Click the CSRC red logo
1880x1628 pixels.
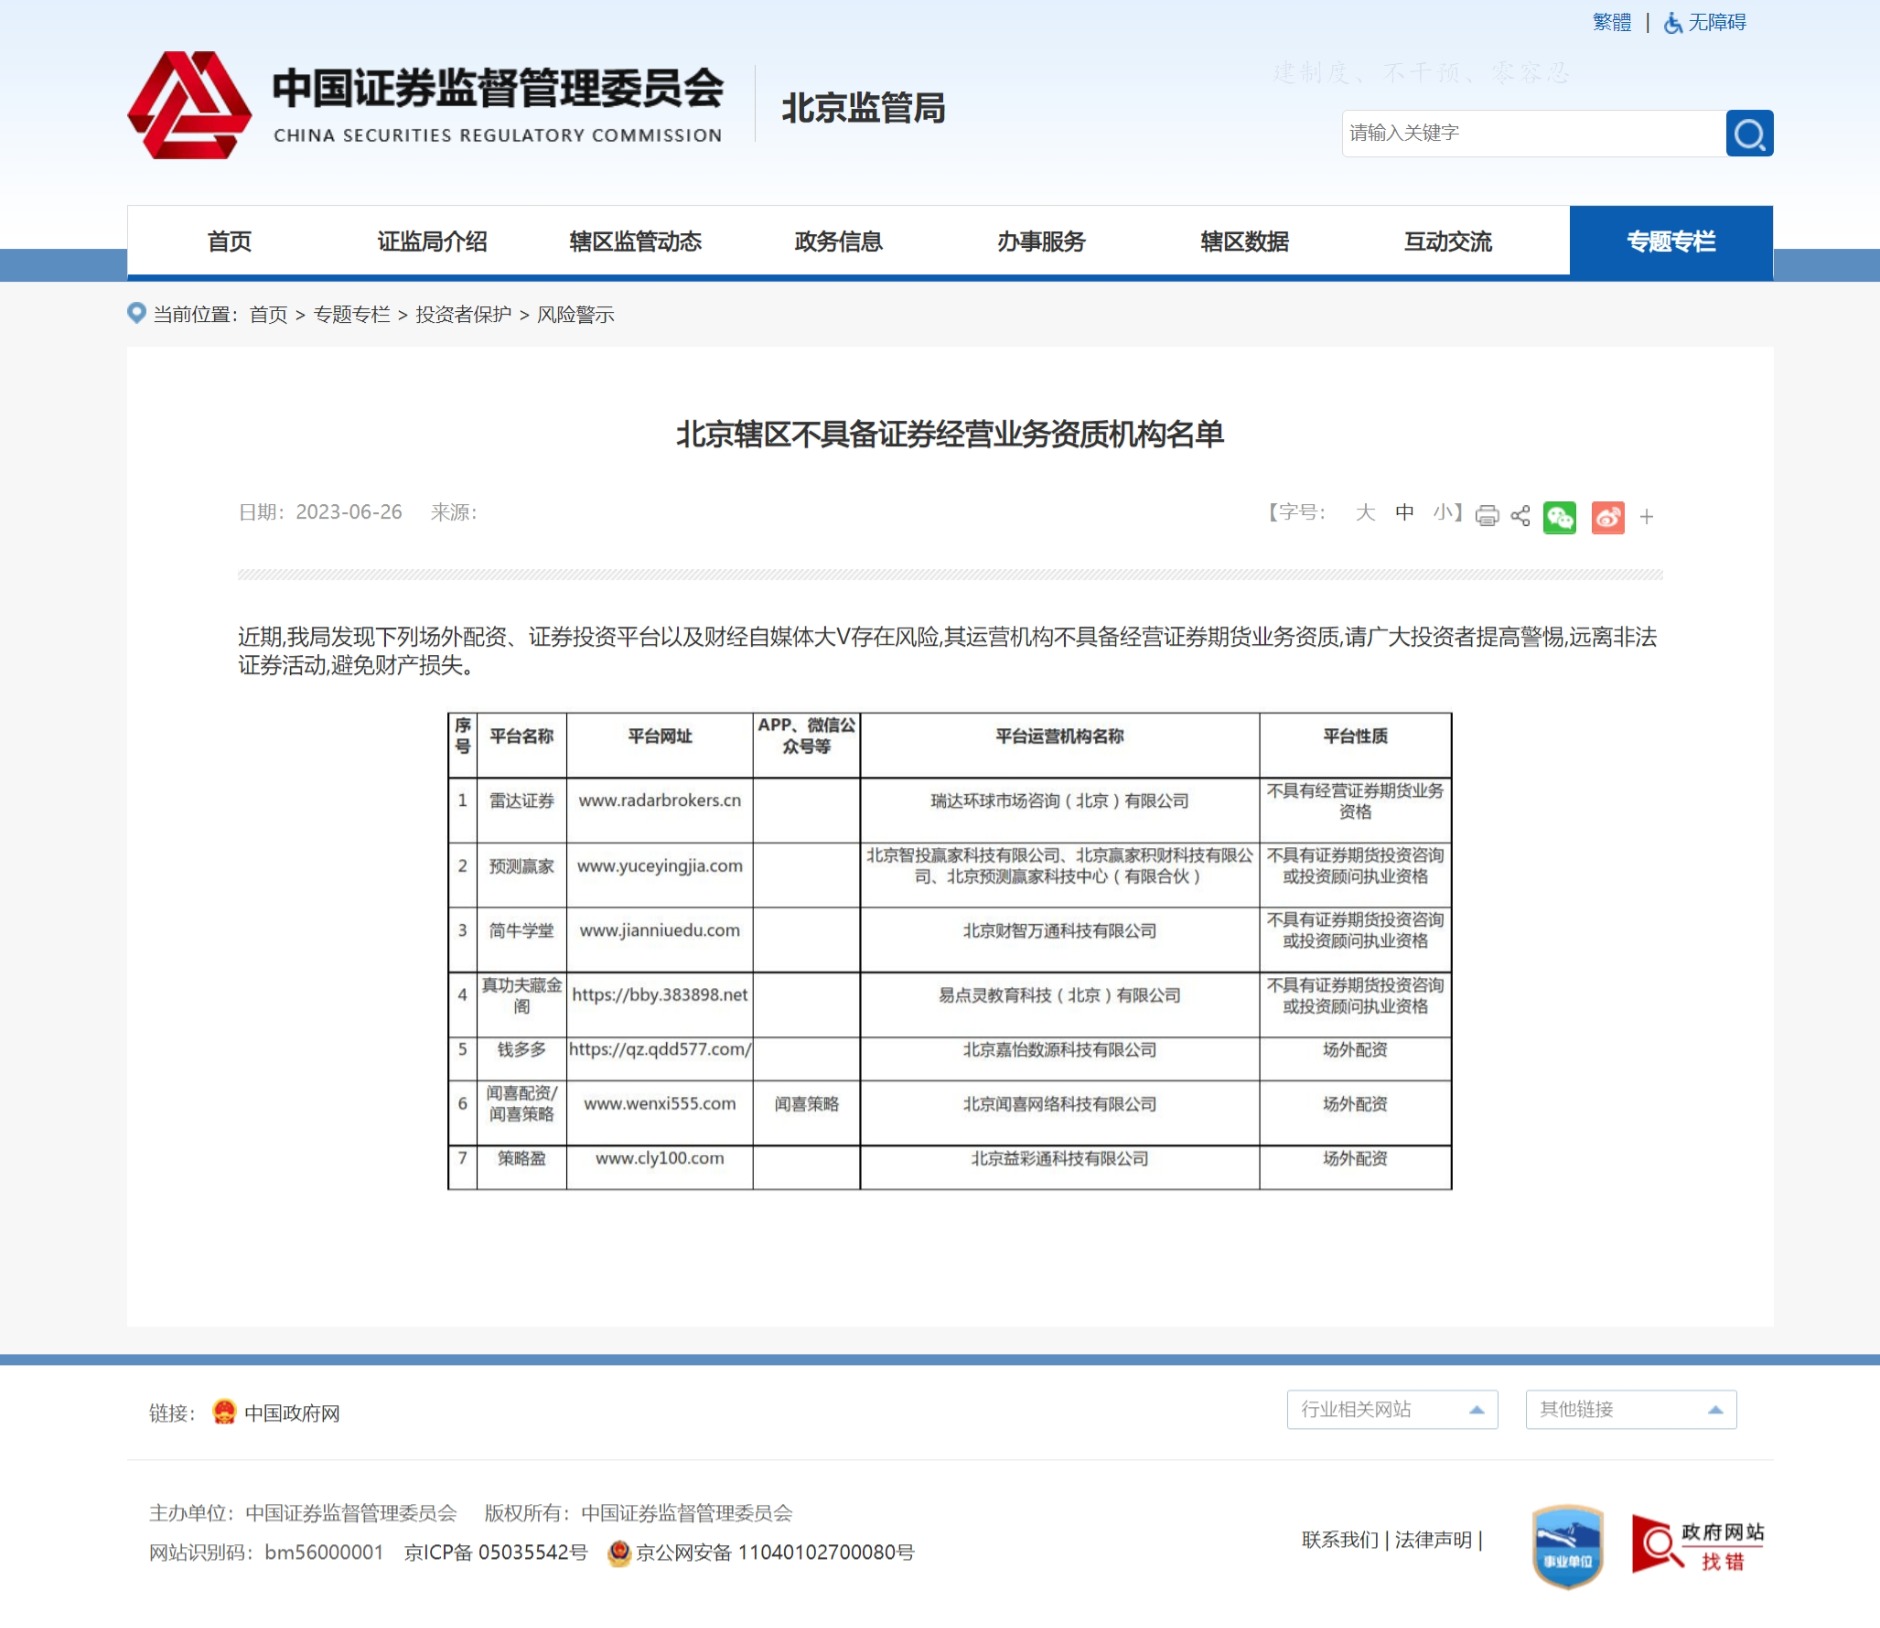(x=189, y=105)
